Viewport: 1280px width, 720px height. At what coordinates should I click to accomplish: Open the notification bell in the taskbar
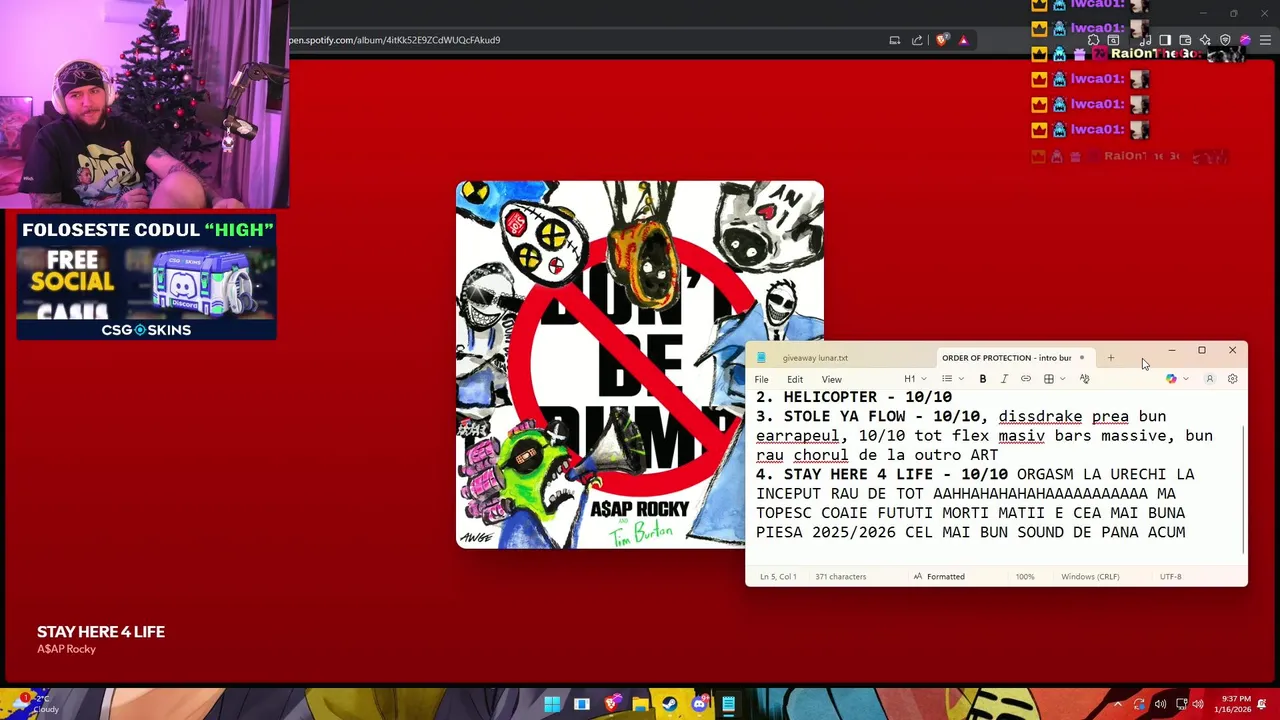(x=1262, y=704)
